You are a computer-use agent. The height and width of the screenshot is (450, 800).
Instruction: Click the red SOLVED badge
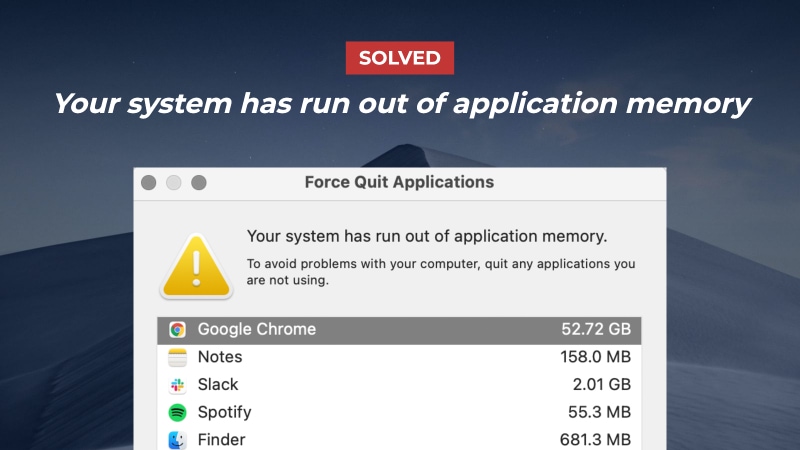[400, 58]
